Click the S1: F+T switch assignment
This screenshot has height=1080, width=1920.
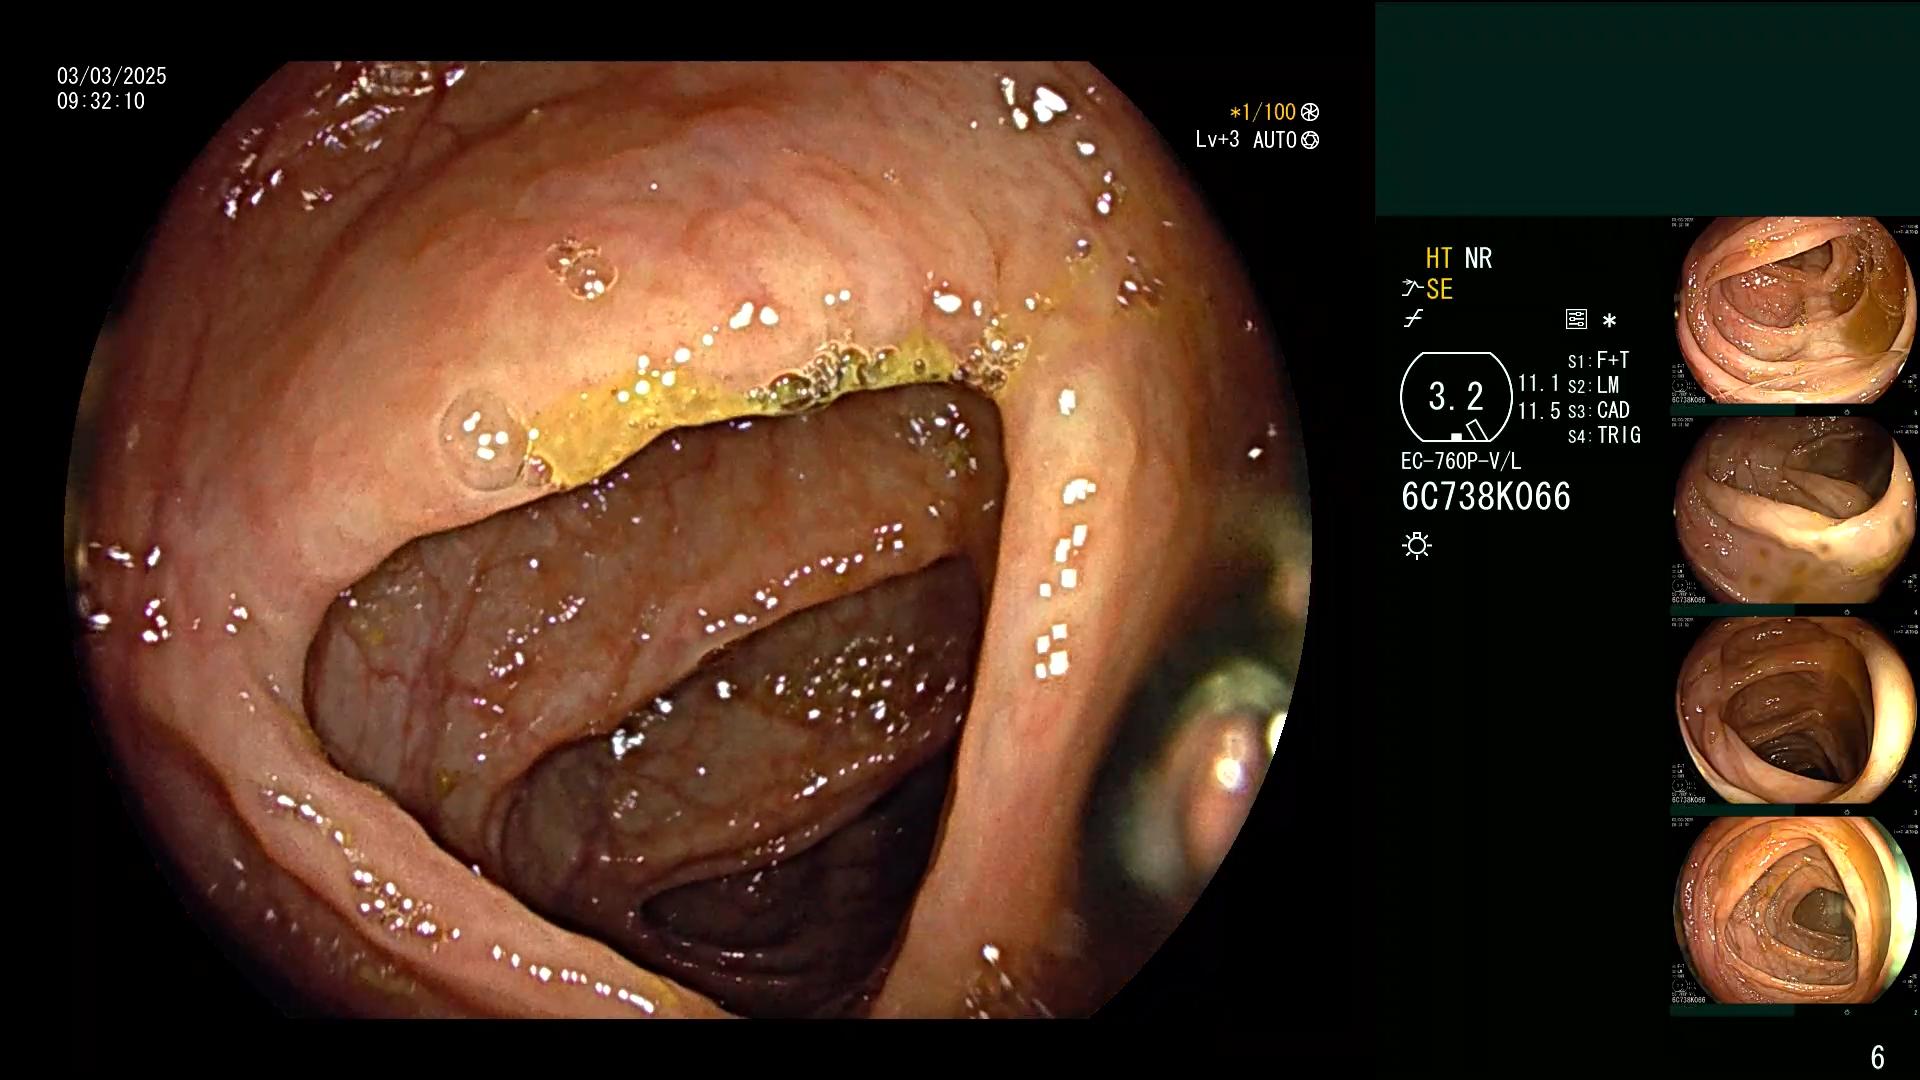[x=1599, y=360]
